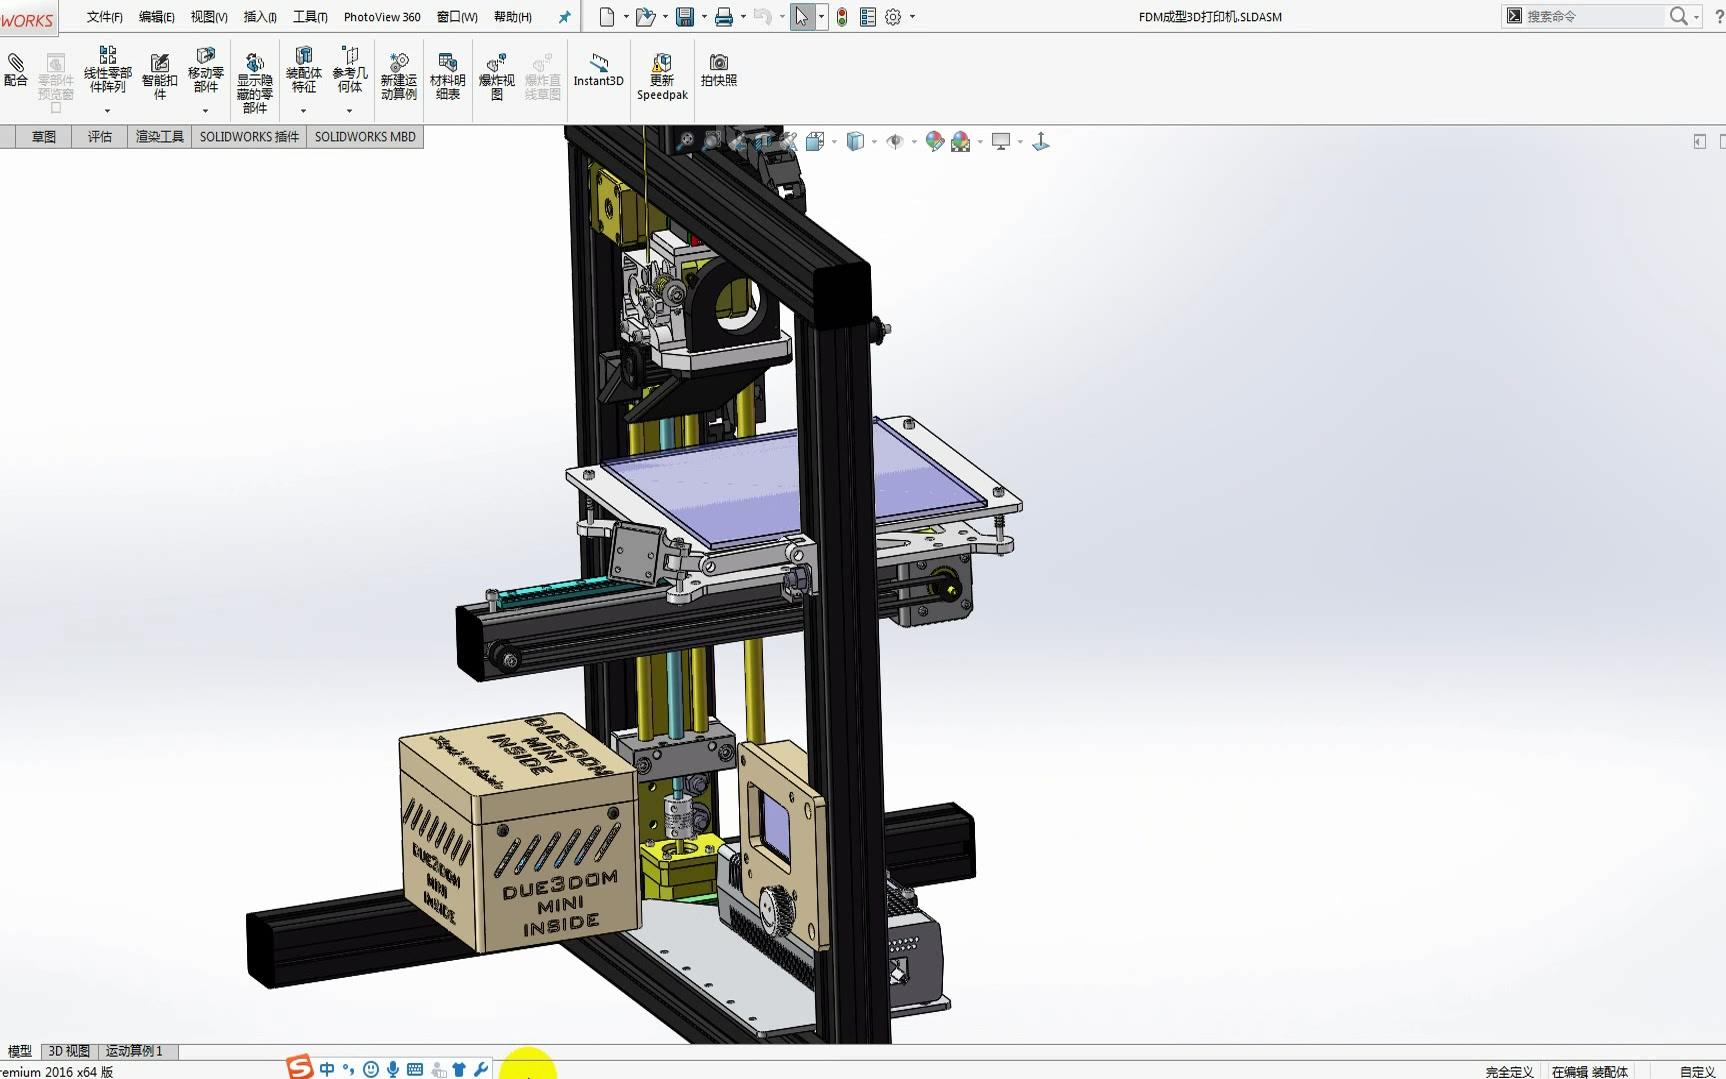Click Update Speedpak (更新 Speedpak)
This screenshot has height=1079, width=1726.
pos(662,77)
